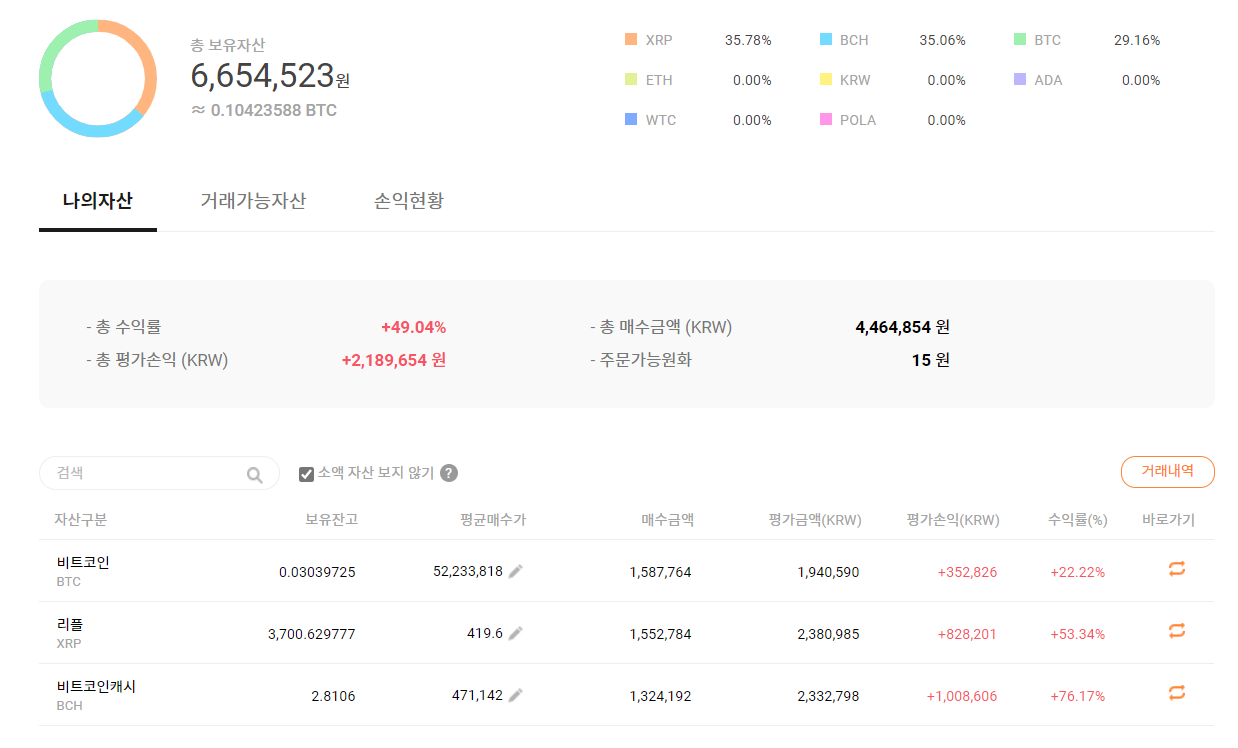Click the total return +49.04% value
The image size is (1238, 748).
click(413, 327)
